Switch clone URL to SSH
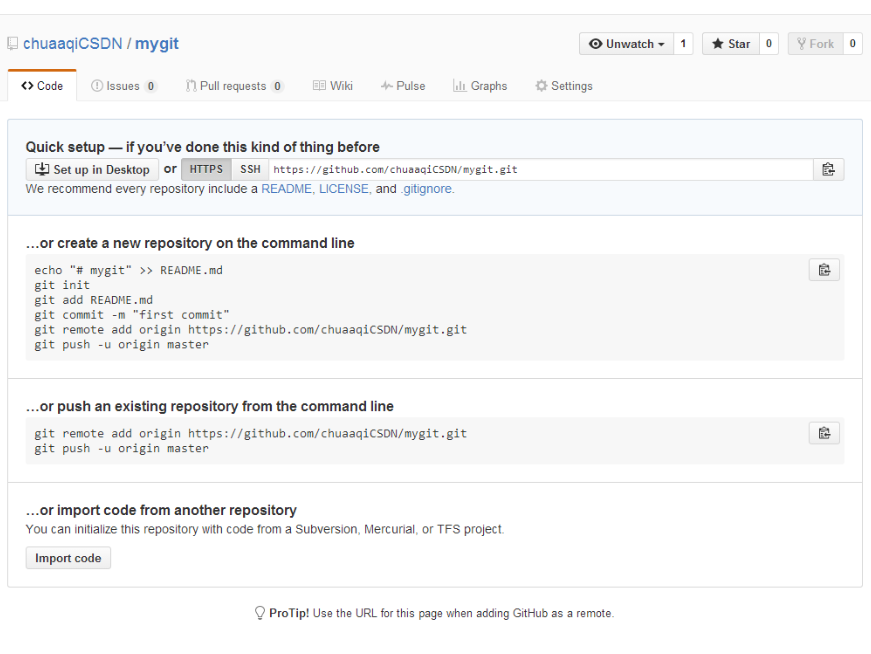 [250, 169]
